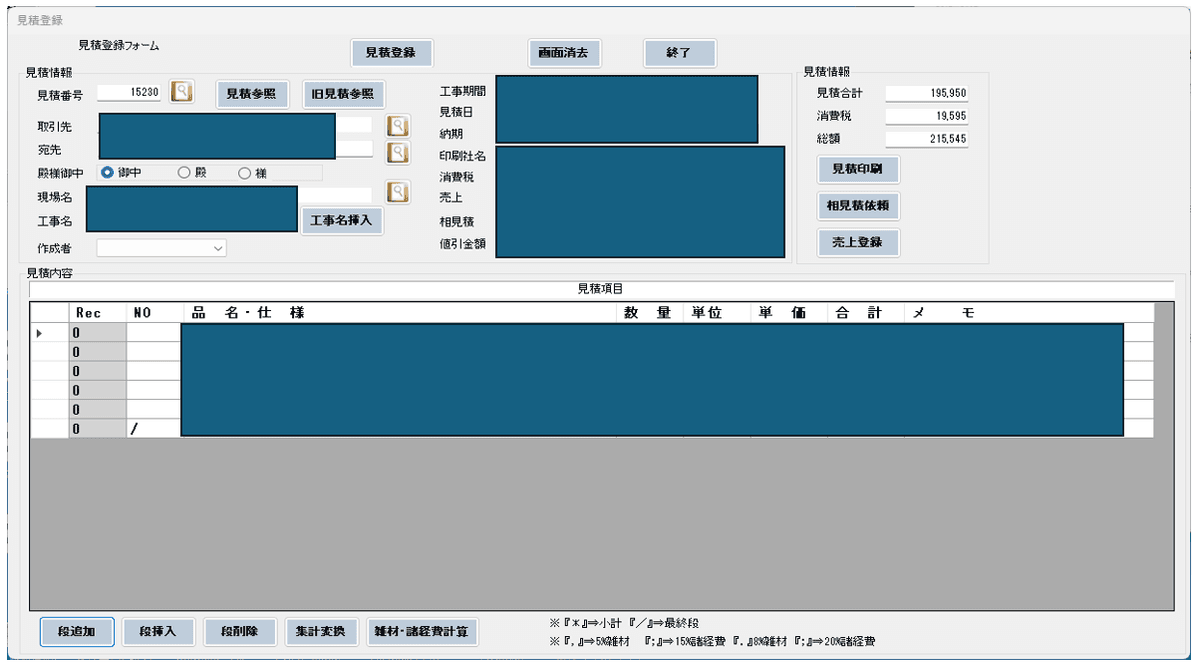The height and width of the screenshot is (671, 1200).
Task: Click the 見積印刷 print button
Action: tap(857, 169)
